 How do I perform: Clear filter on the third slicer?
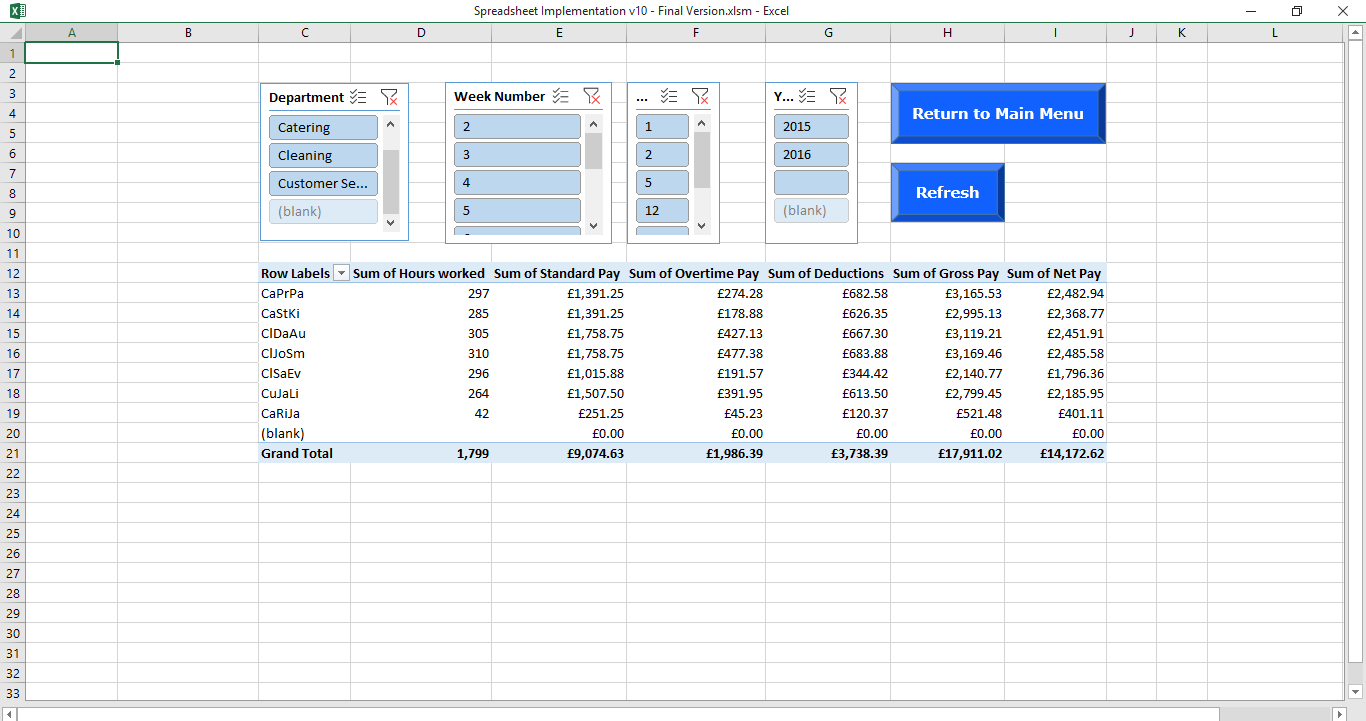[x=700, y=96]
